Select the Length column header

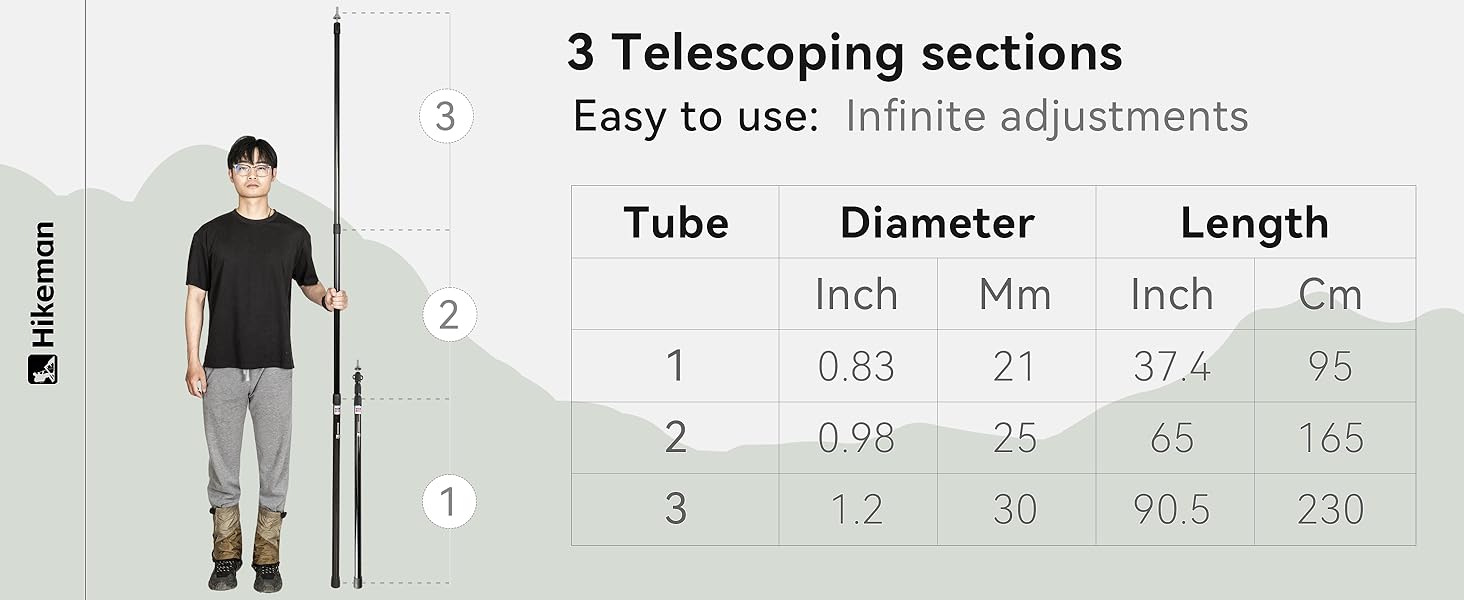[x=1254, y=222]
